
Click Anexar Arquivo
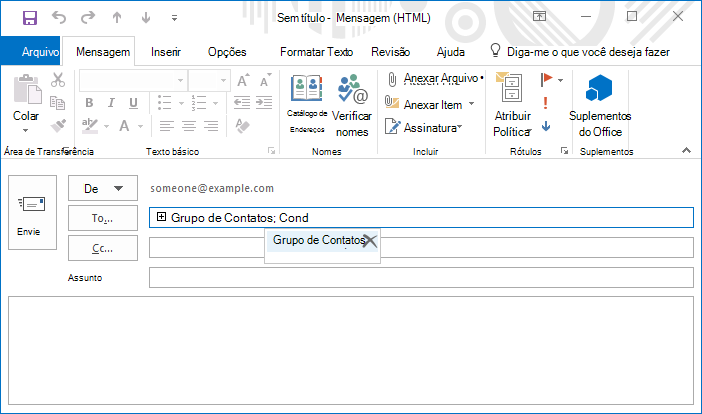434,79
